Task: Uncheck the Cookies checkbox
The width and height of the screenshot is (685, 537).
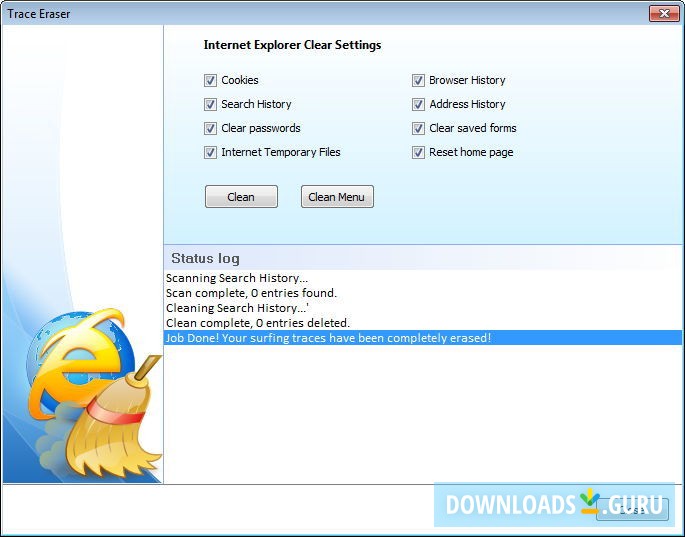Action: tap(210, 80)
